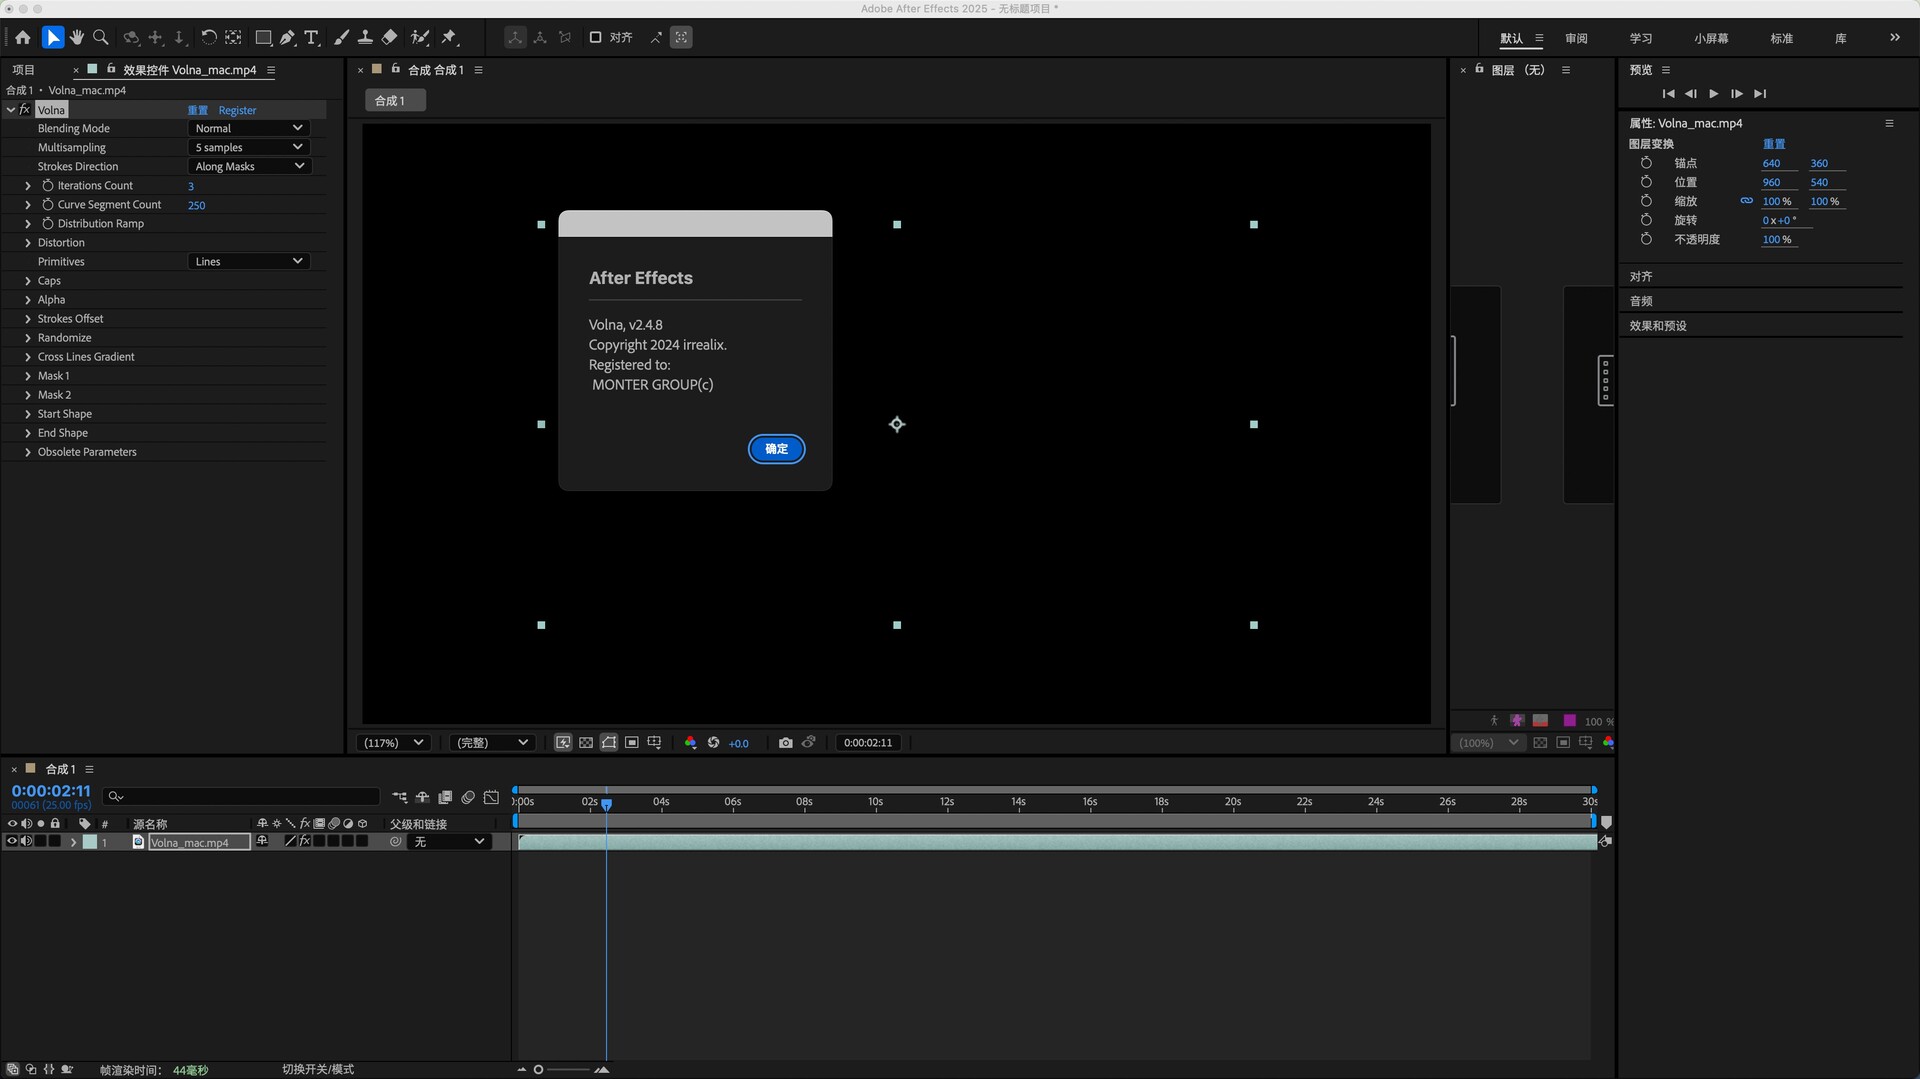This screenshot has width=1920, height=1079.
Task: Take a snapshot with camera icon
Action: pos(785,743)
